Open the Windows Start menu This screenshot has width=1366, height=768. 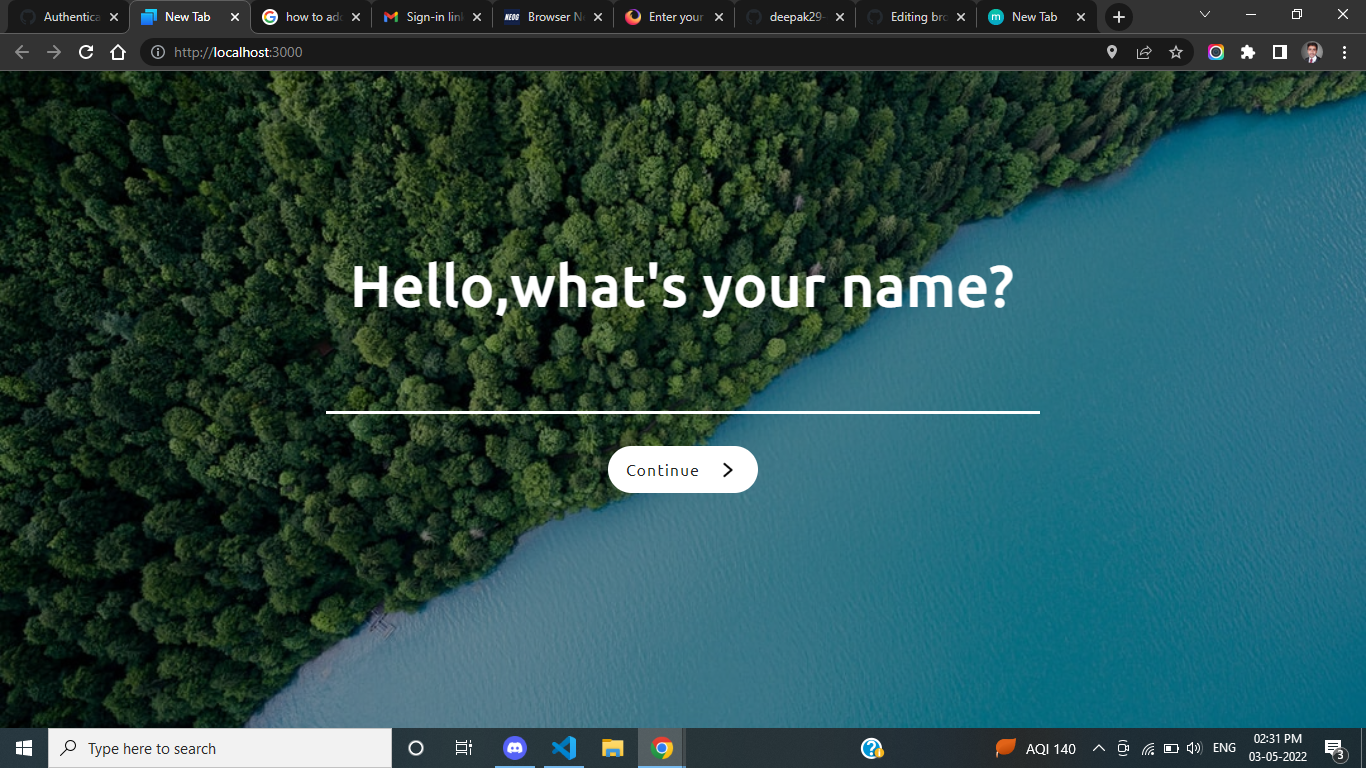24,748
